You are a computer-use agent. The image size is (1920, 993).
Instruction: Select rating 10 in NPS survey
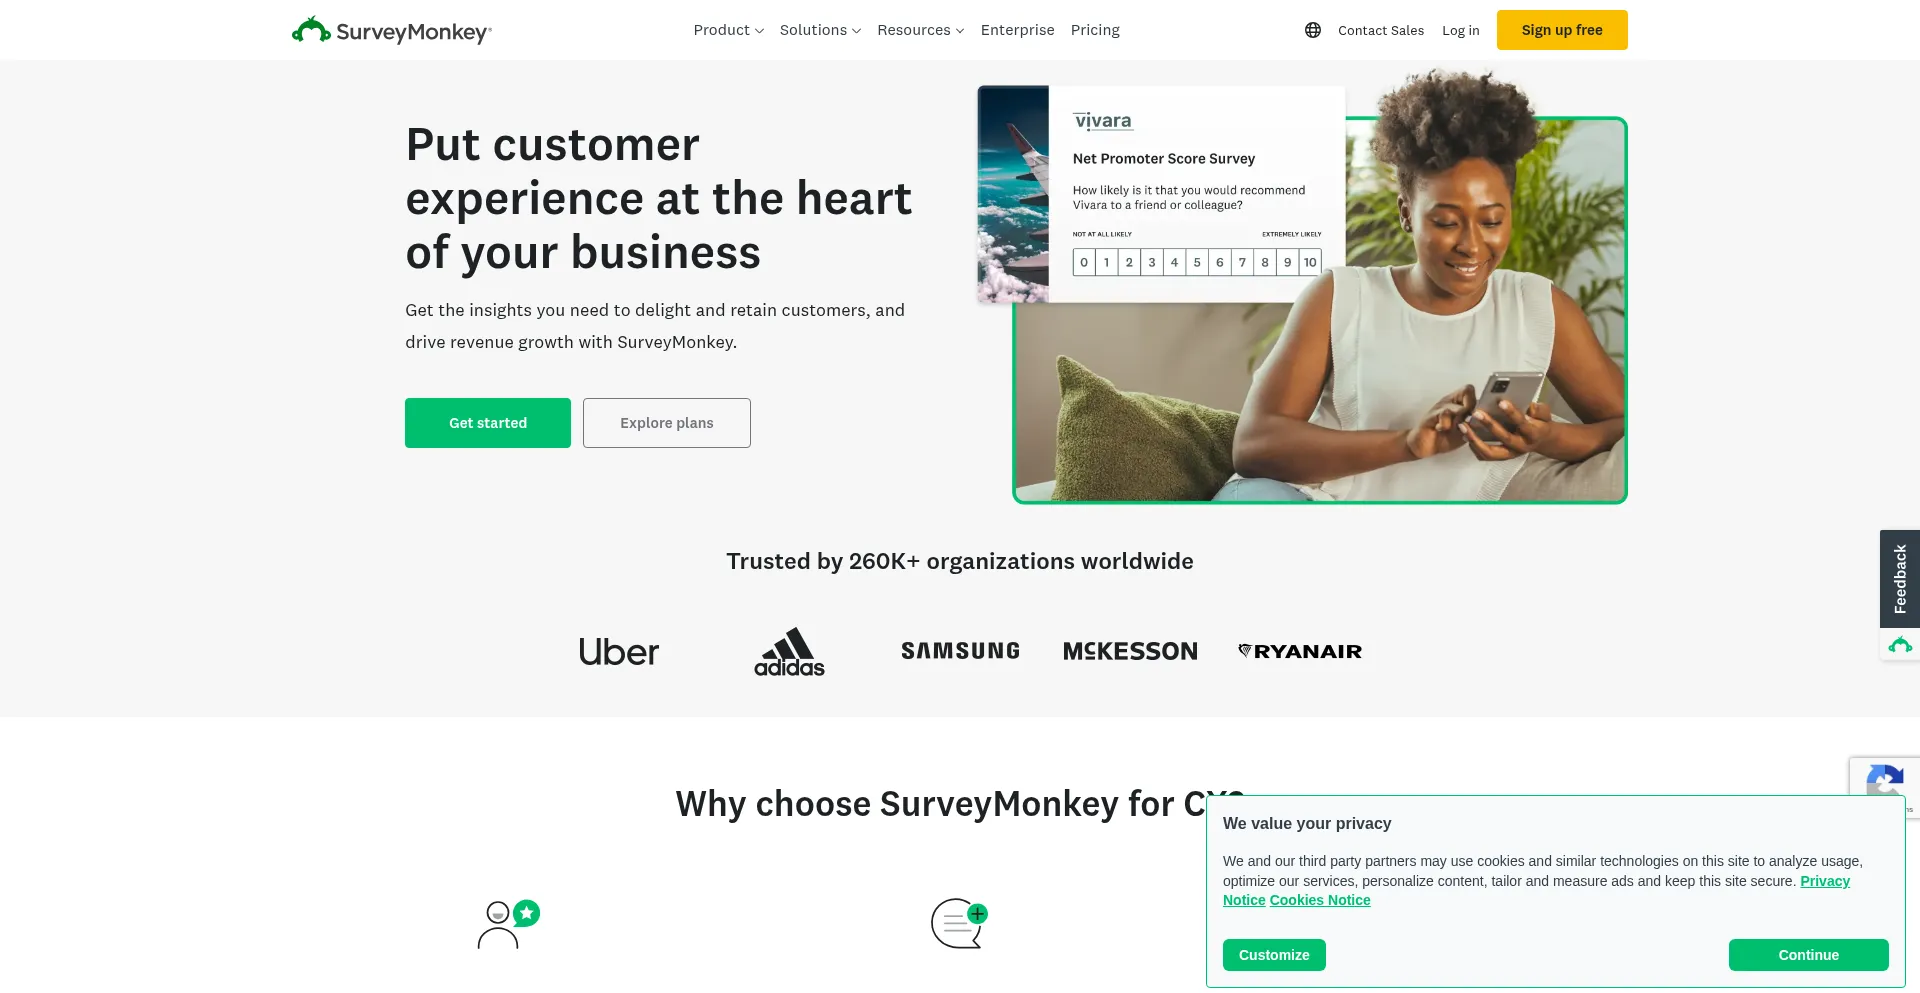(x=1310, y=262)
